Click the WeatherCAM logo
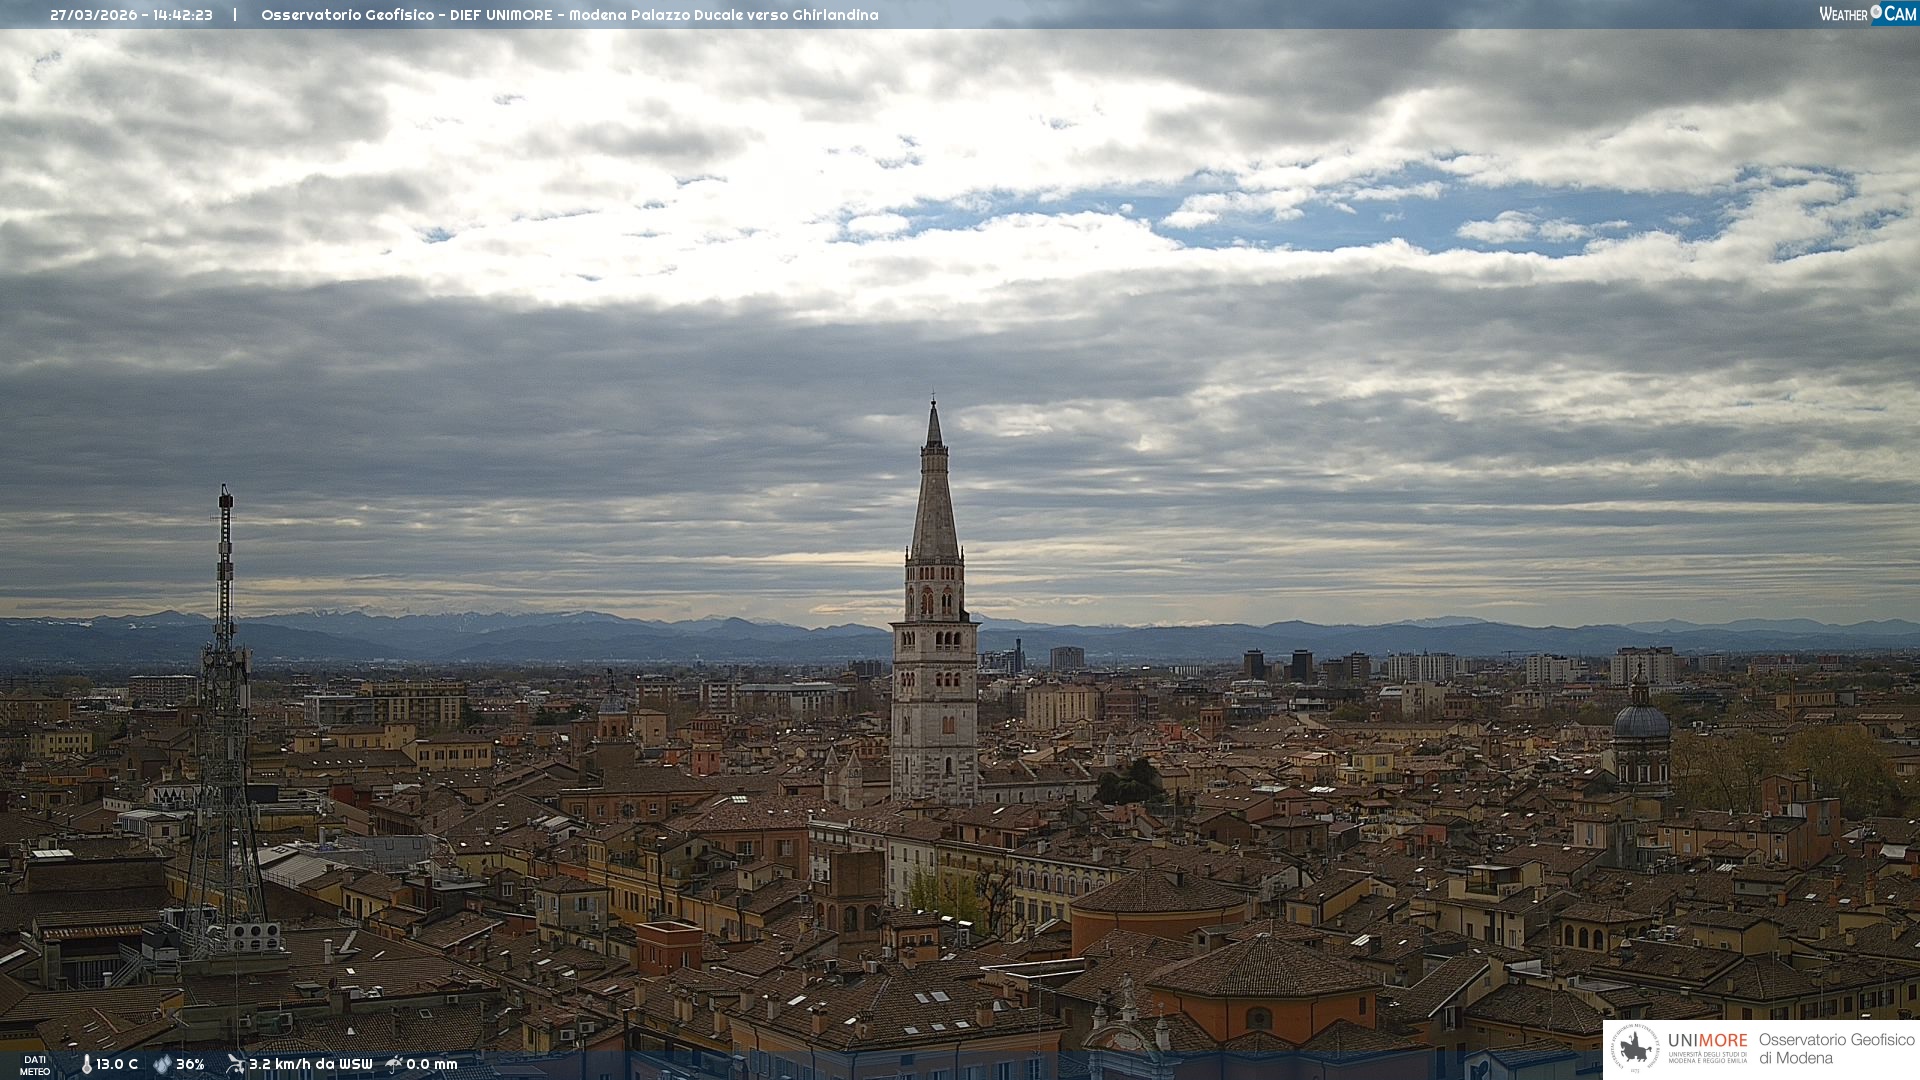 (1867, 14)
